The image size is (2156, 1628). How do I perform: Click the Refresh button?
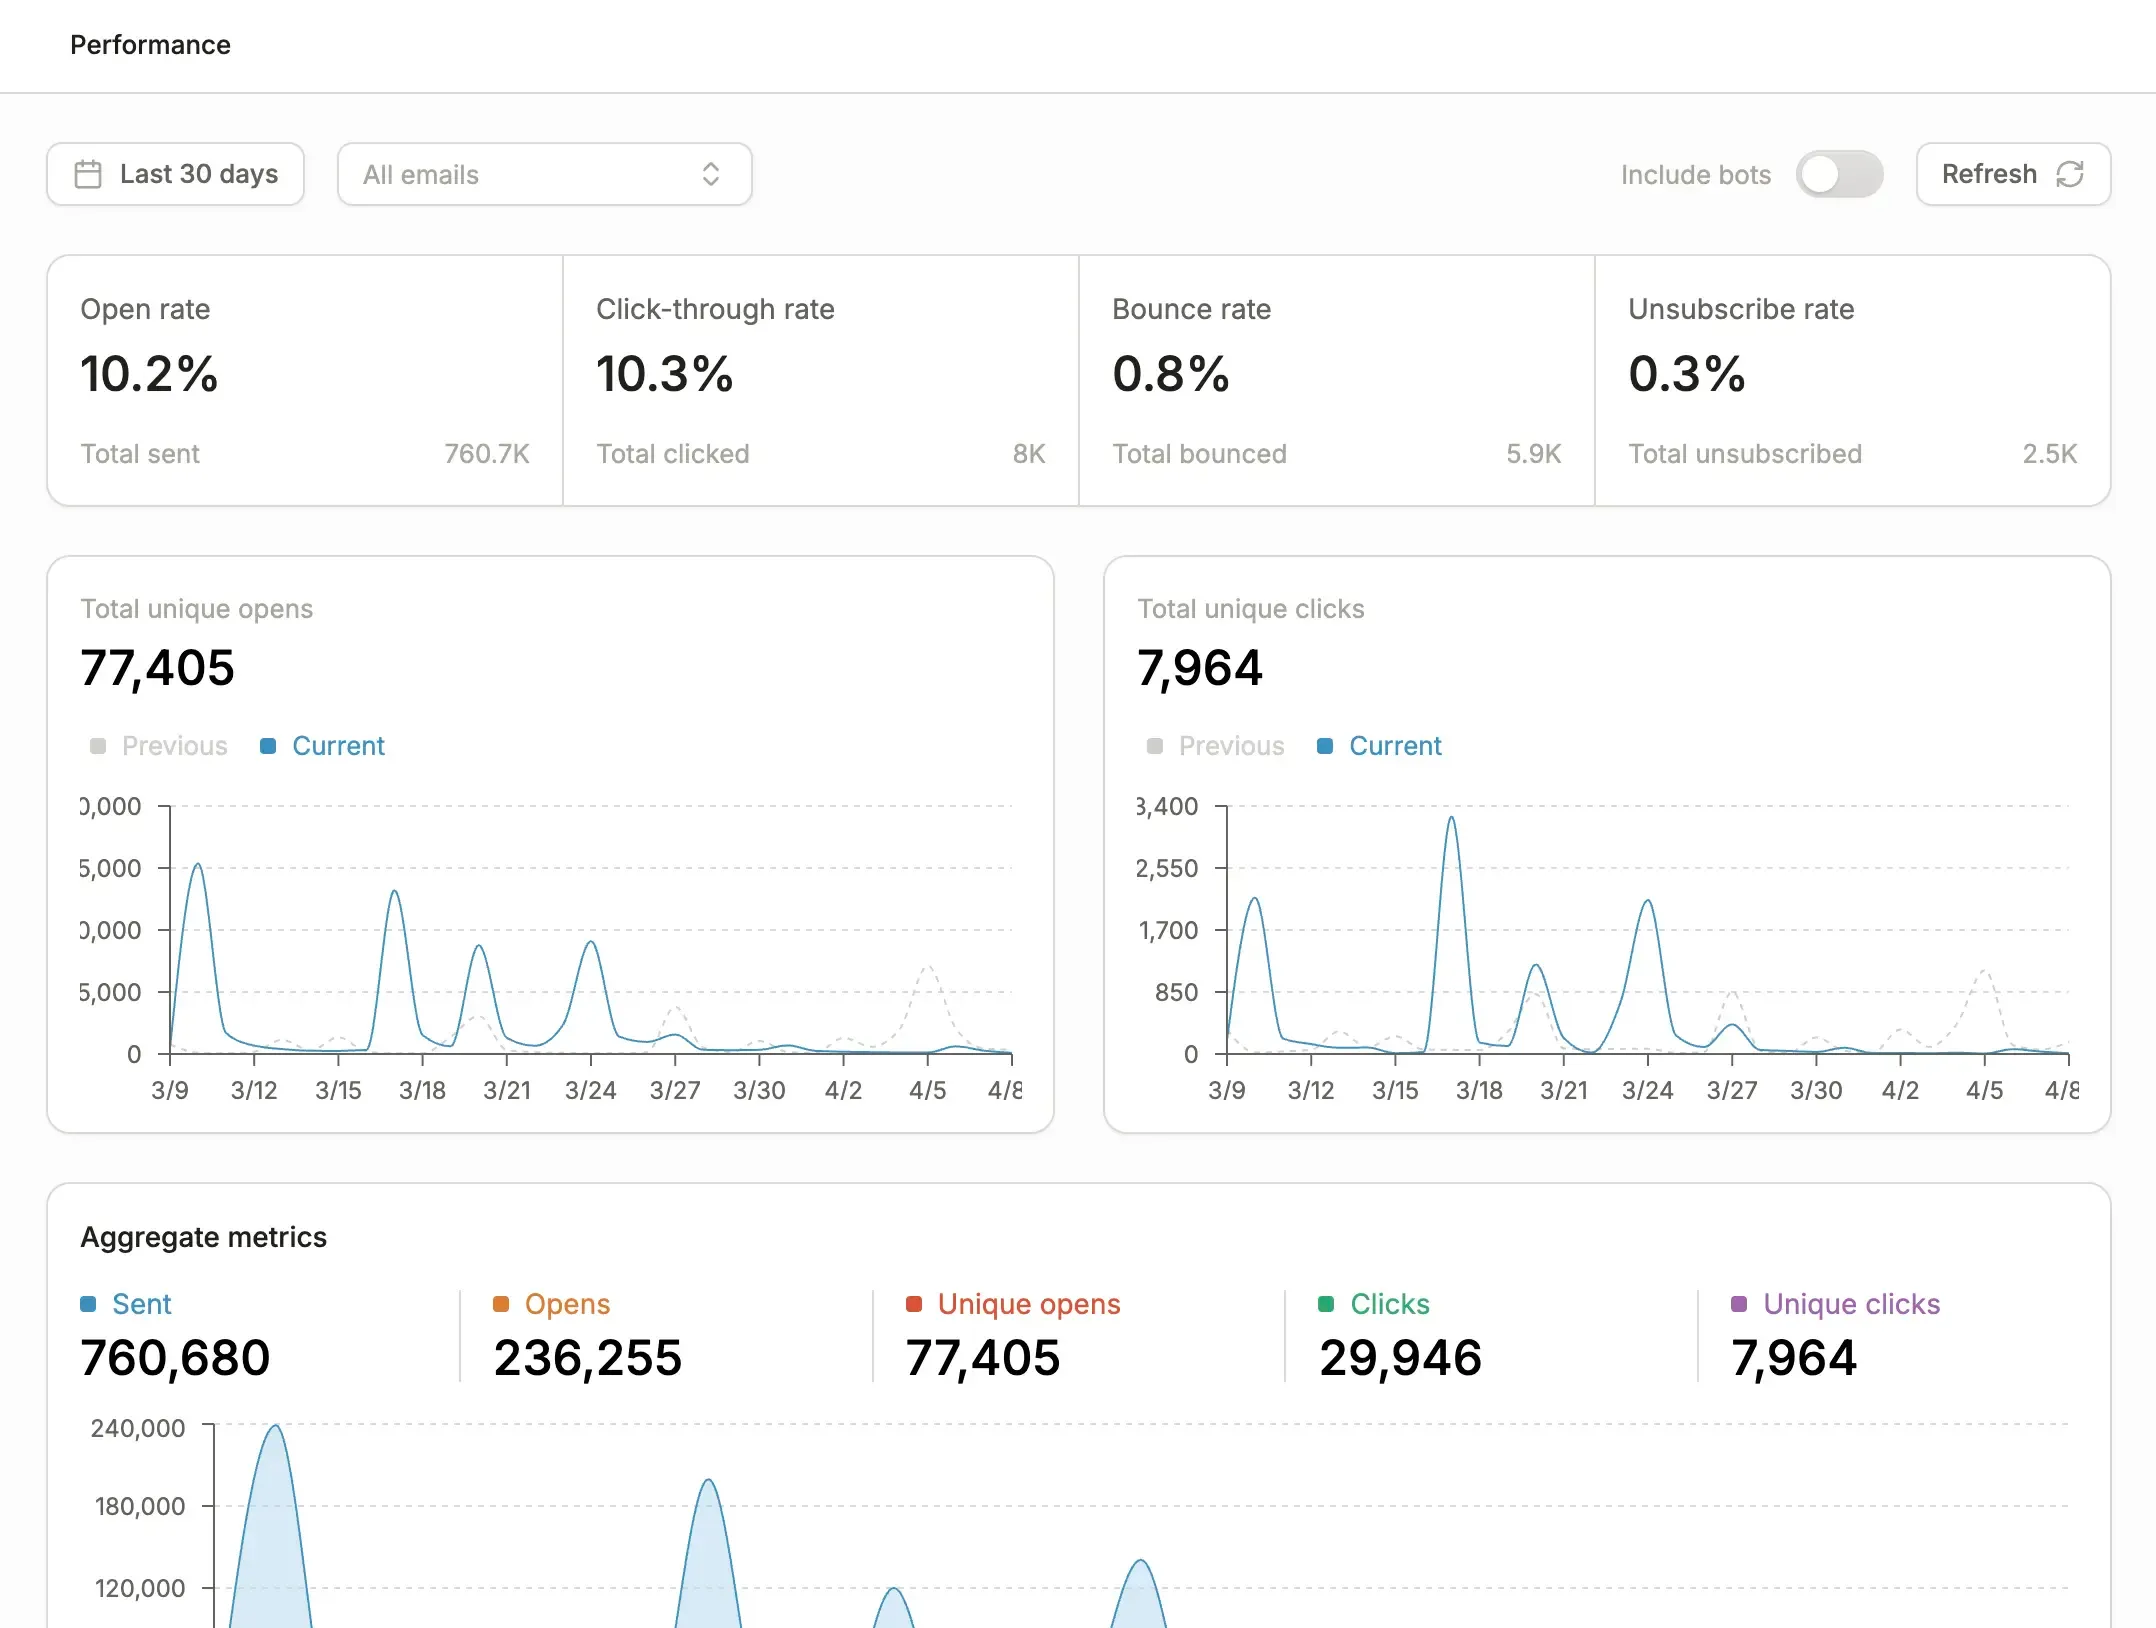[2011, 174]
